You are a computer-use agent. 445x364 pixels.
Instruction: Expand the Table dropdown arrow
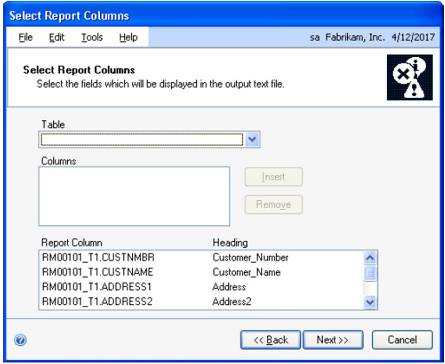[252, 139]
